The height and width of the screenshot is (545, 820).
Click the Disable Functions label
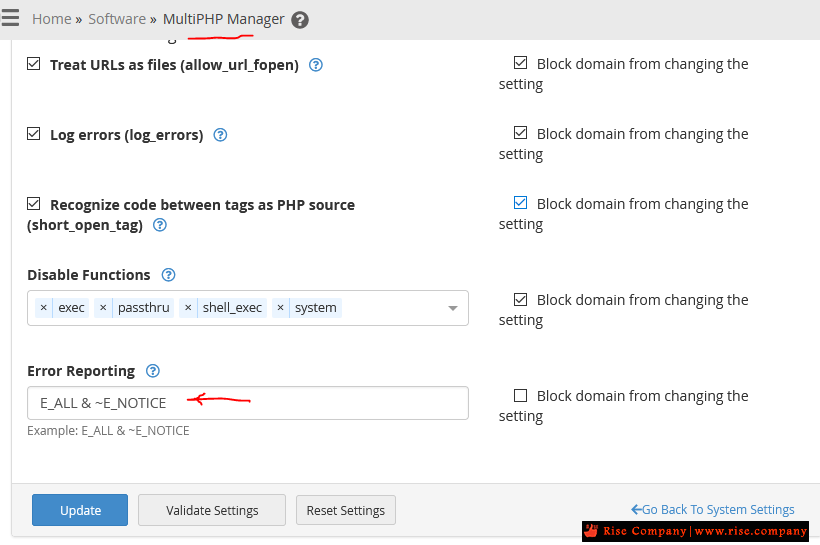click(x=88, y=275)
